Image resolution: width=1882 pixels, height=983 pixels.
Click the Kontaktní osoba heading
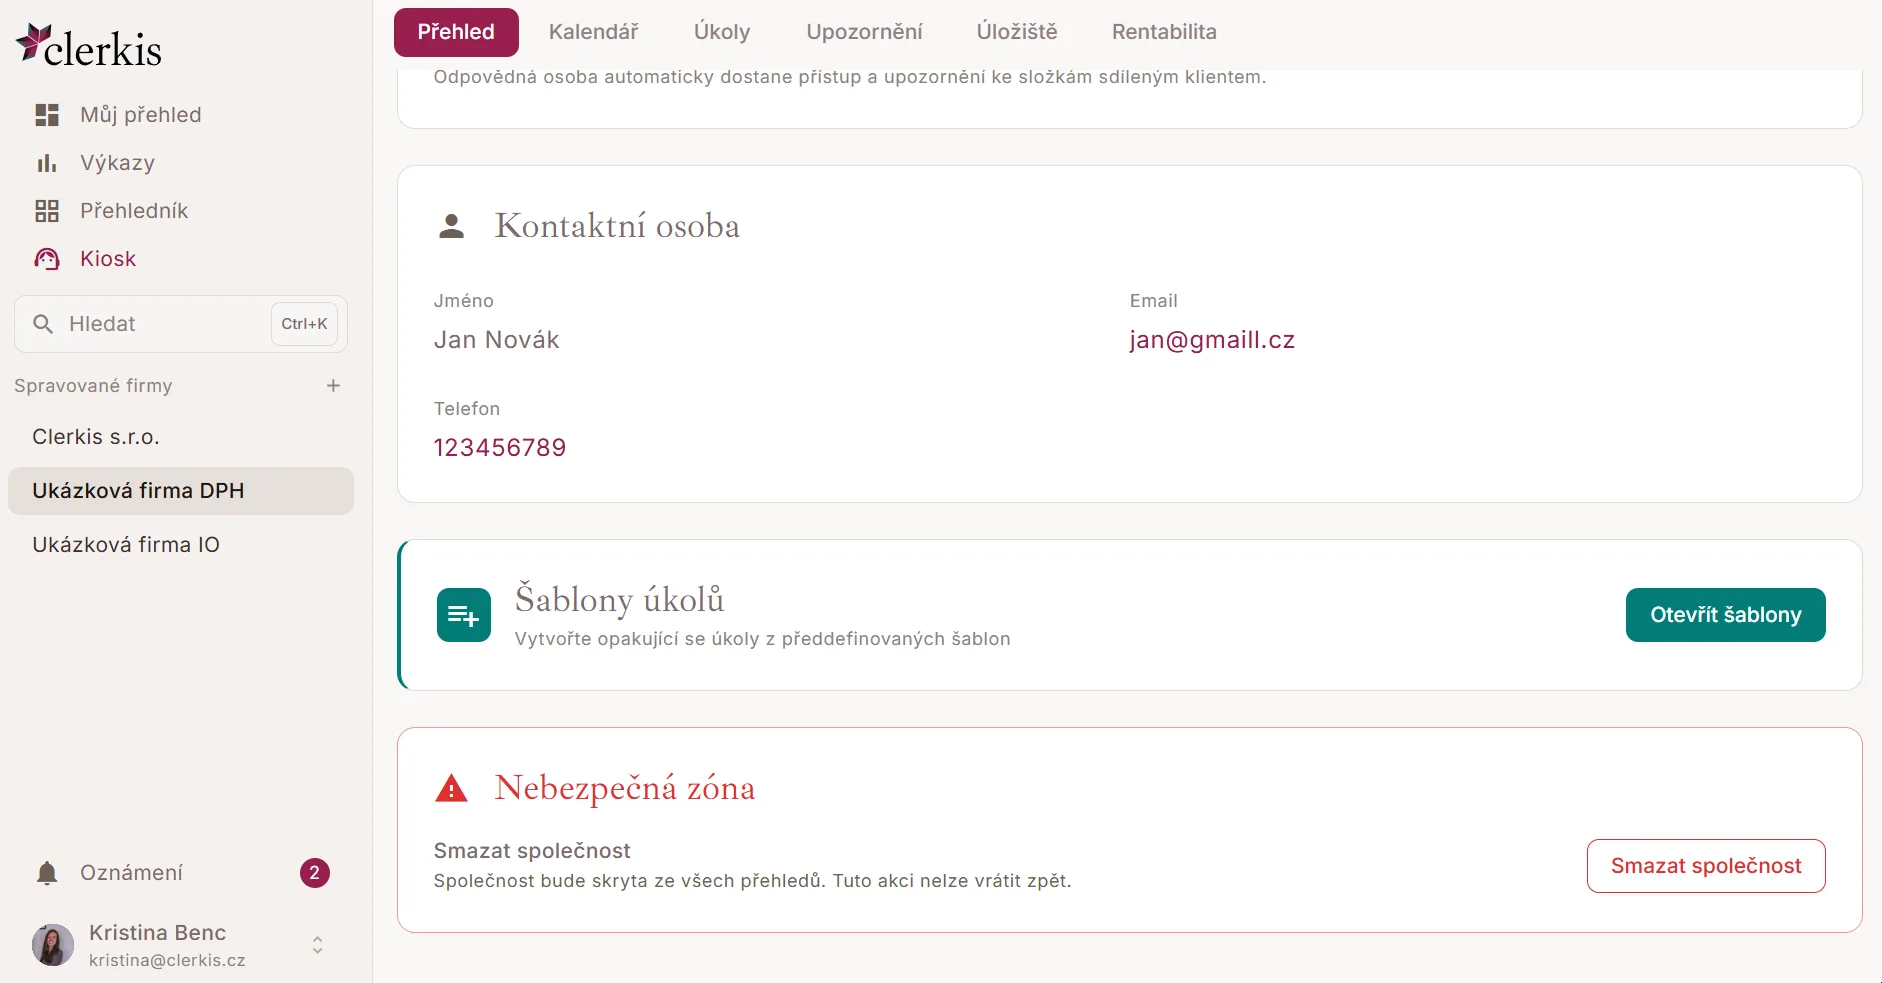(x=617, y=226)
